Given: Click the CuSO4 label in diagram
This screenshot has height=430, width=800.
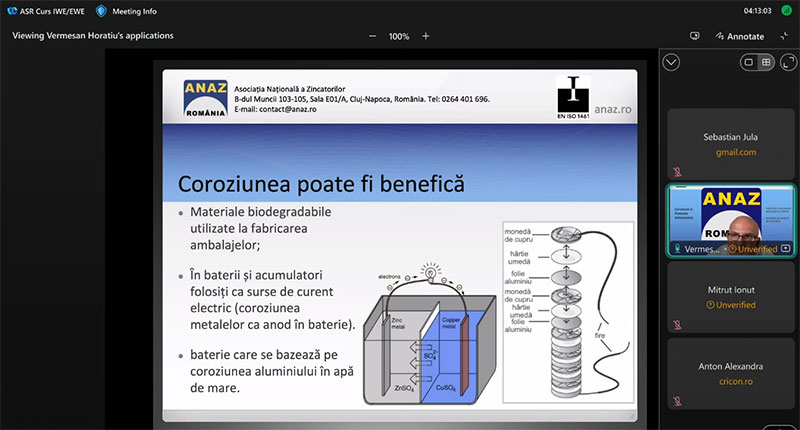Looking at the screenshot, I should (x=446, y=388).
